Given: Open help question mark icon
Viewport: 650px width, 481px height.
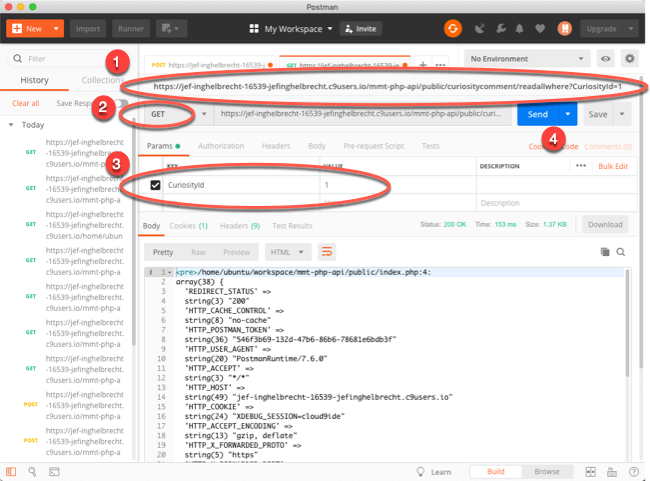Looking at the screenshot, I should pos(633,472).
